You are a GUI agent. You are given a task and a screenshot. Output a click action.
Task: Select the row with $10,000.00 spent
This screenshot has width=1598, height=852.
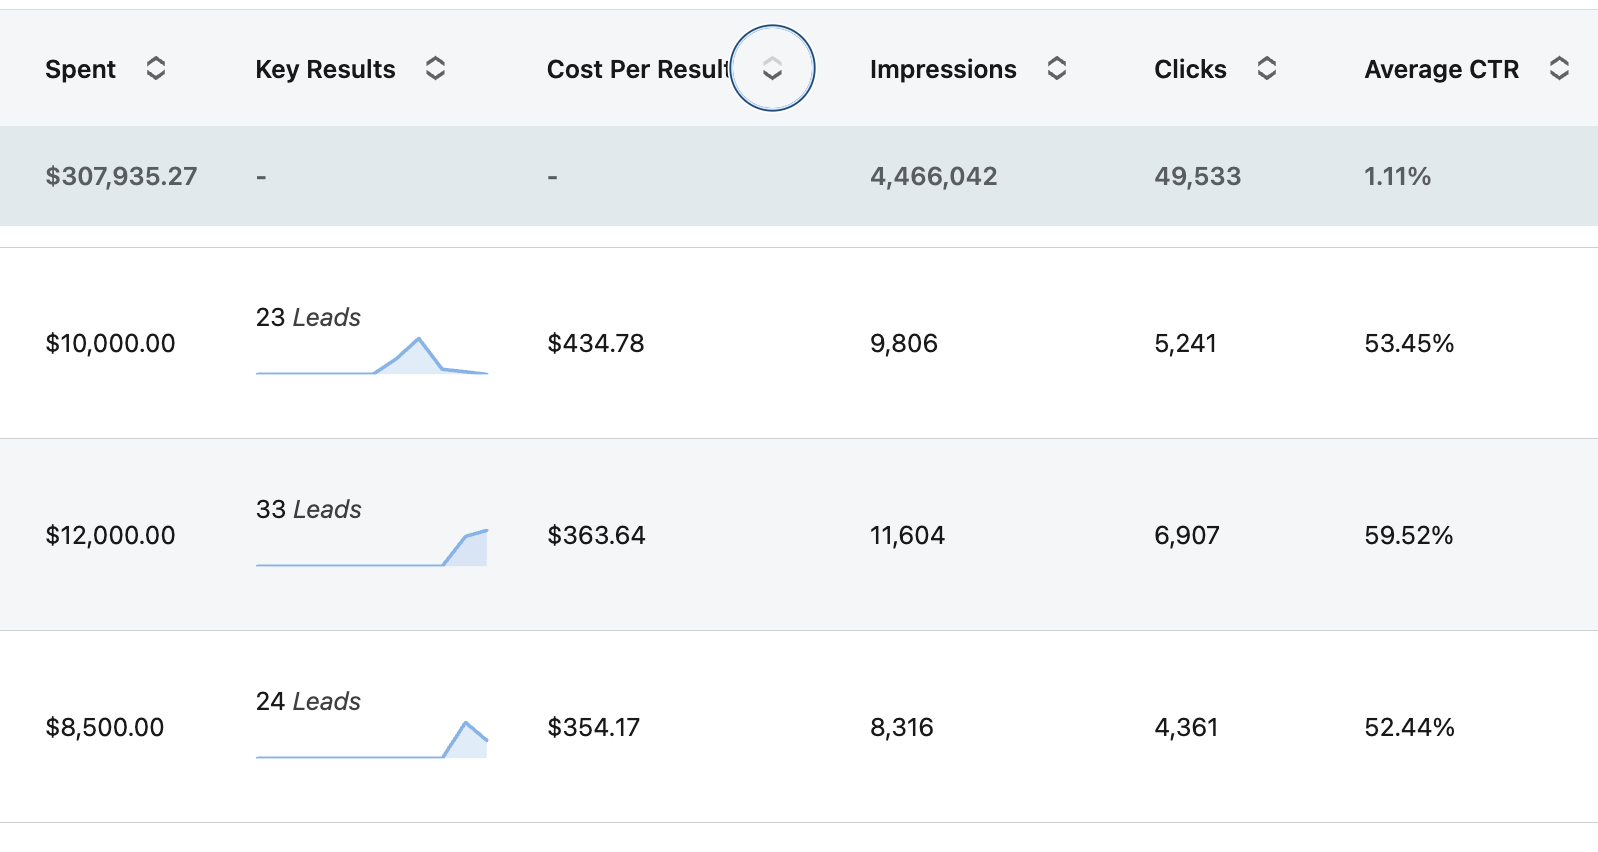coord(110,344)
